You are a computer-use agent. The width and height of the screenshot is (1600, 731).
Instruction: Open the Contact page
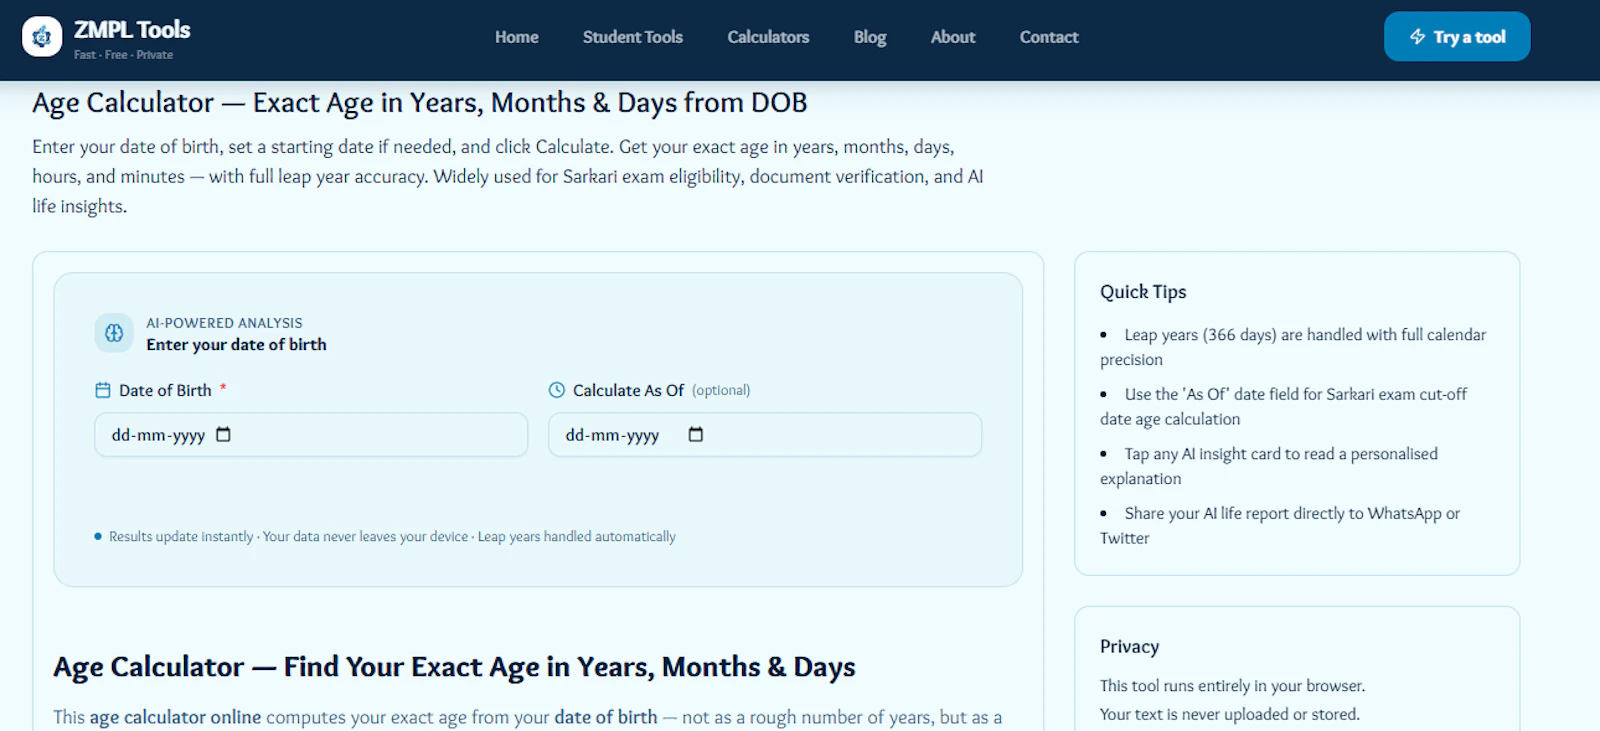pyautogui.click(x=1049, y=37)
